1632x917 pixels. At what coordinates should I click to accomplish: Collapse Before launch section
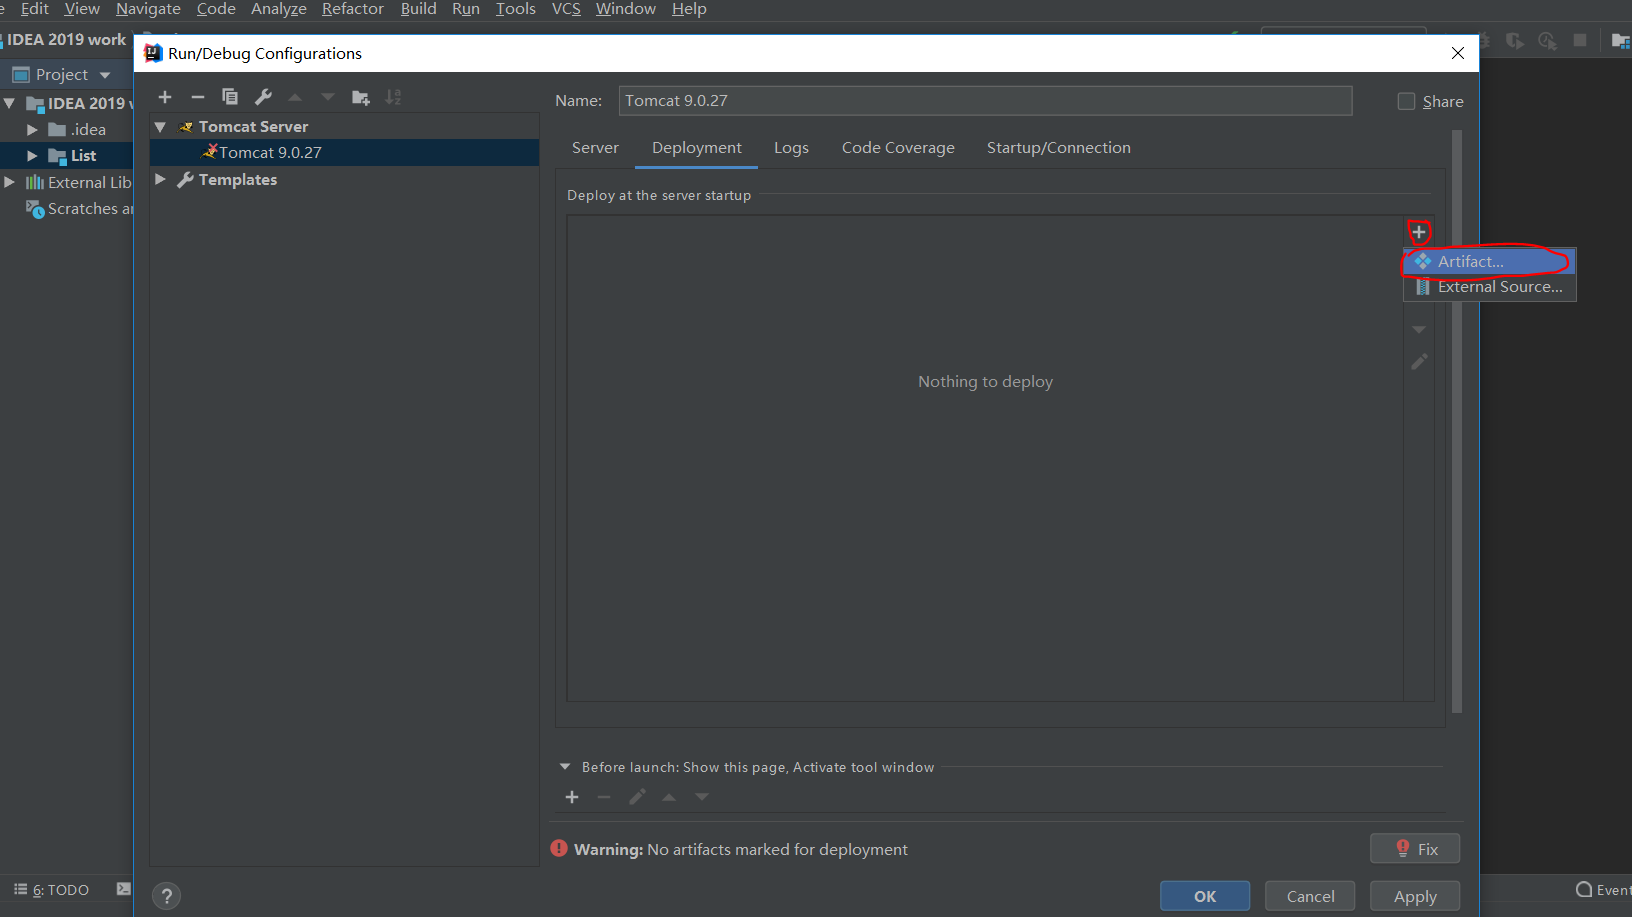pyautogui.click(x=565, y=767)
